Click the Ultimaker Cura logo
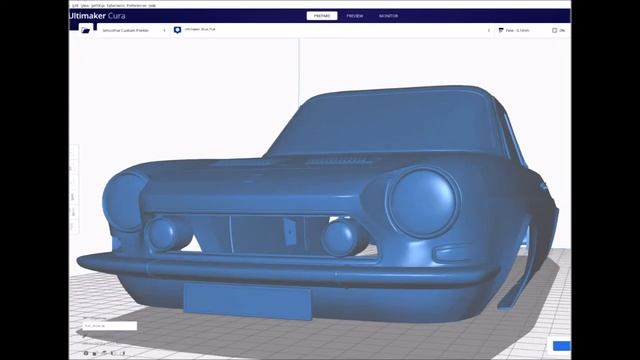This screenshot has width=640, height=360. 97,16
